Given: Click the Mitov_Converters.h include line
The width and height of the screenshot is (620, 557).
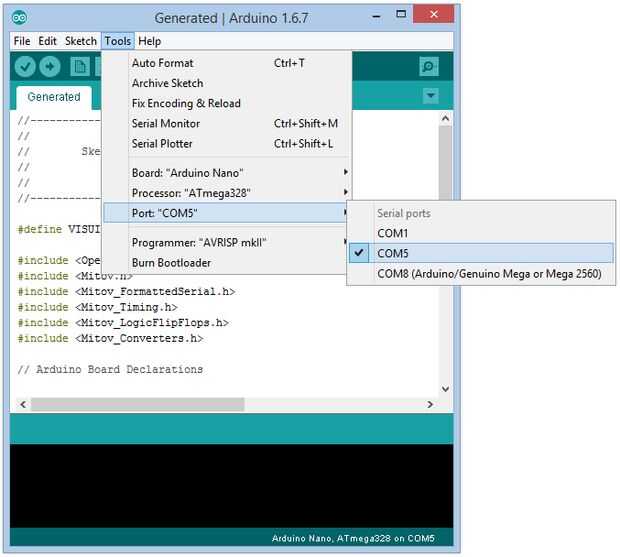Looking at the screenshot, I should (110, 338).
